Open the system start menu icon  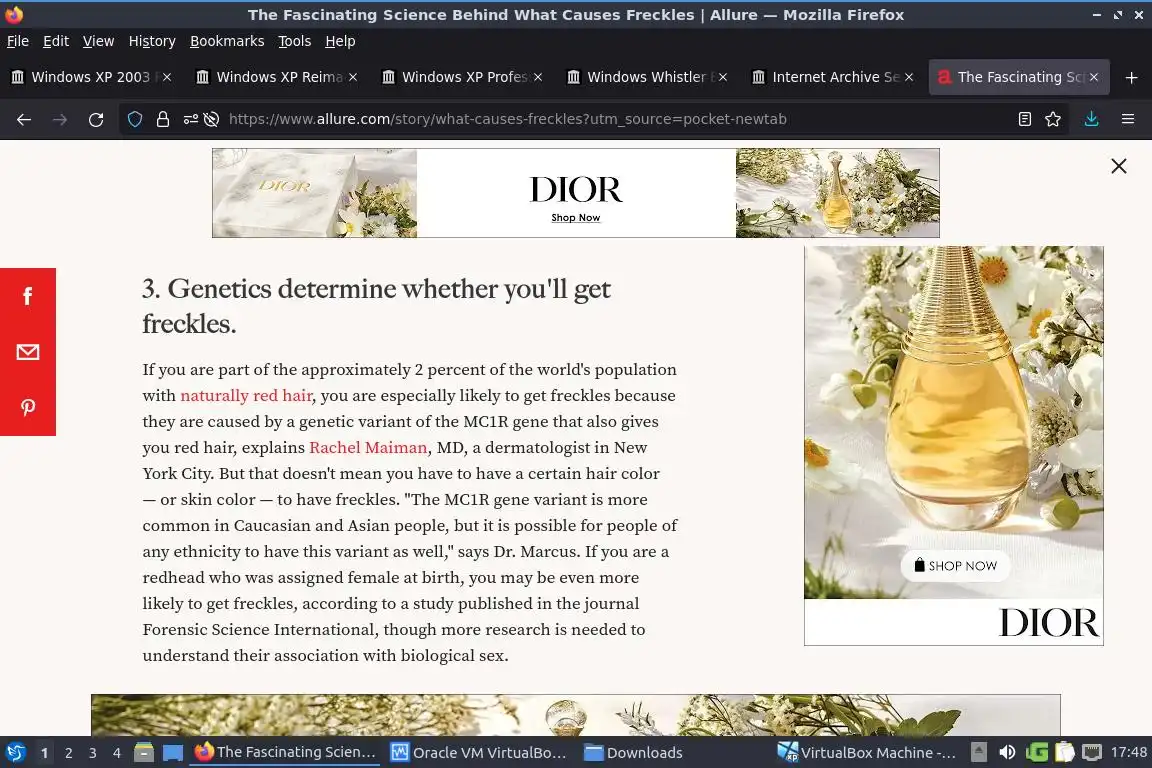point(15,753)
